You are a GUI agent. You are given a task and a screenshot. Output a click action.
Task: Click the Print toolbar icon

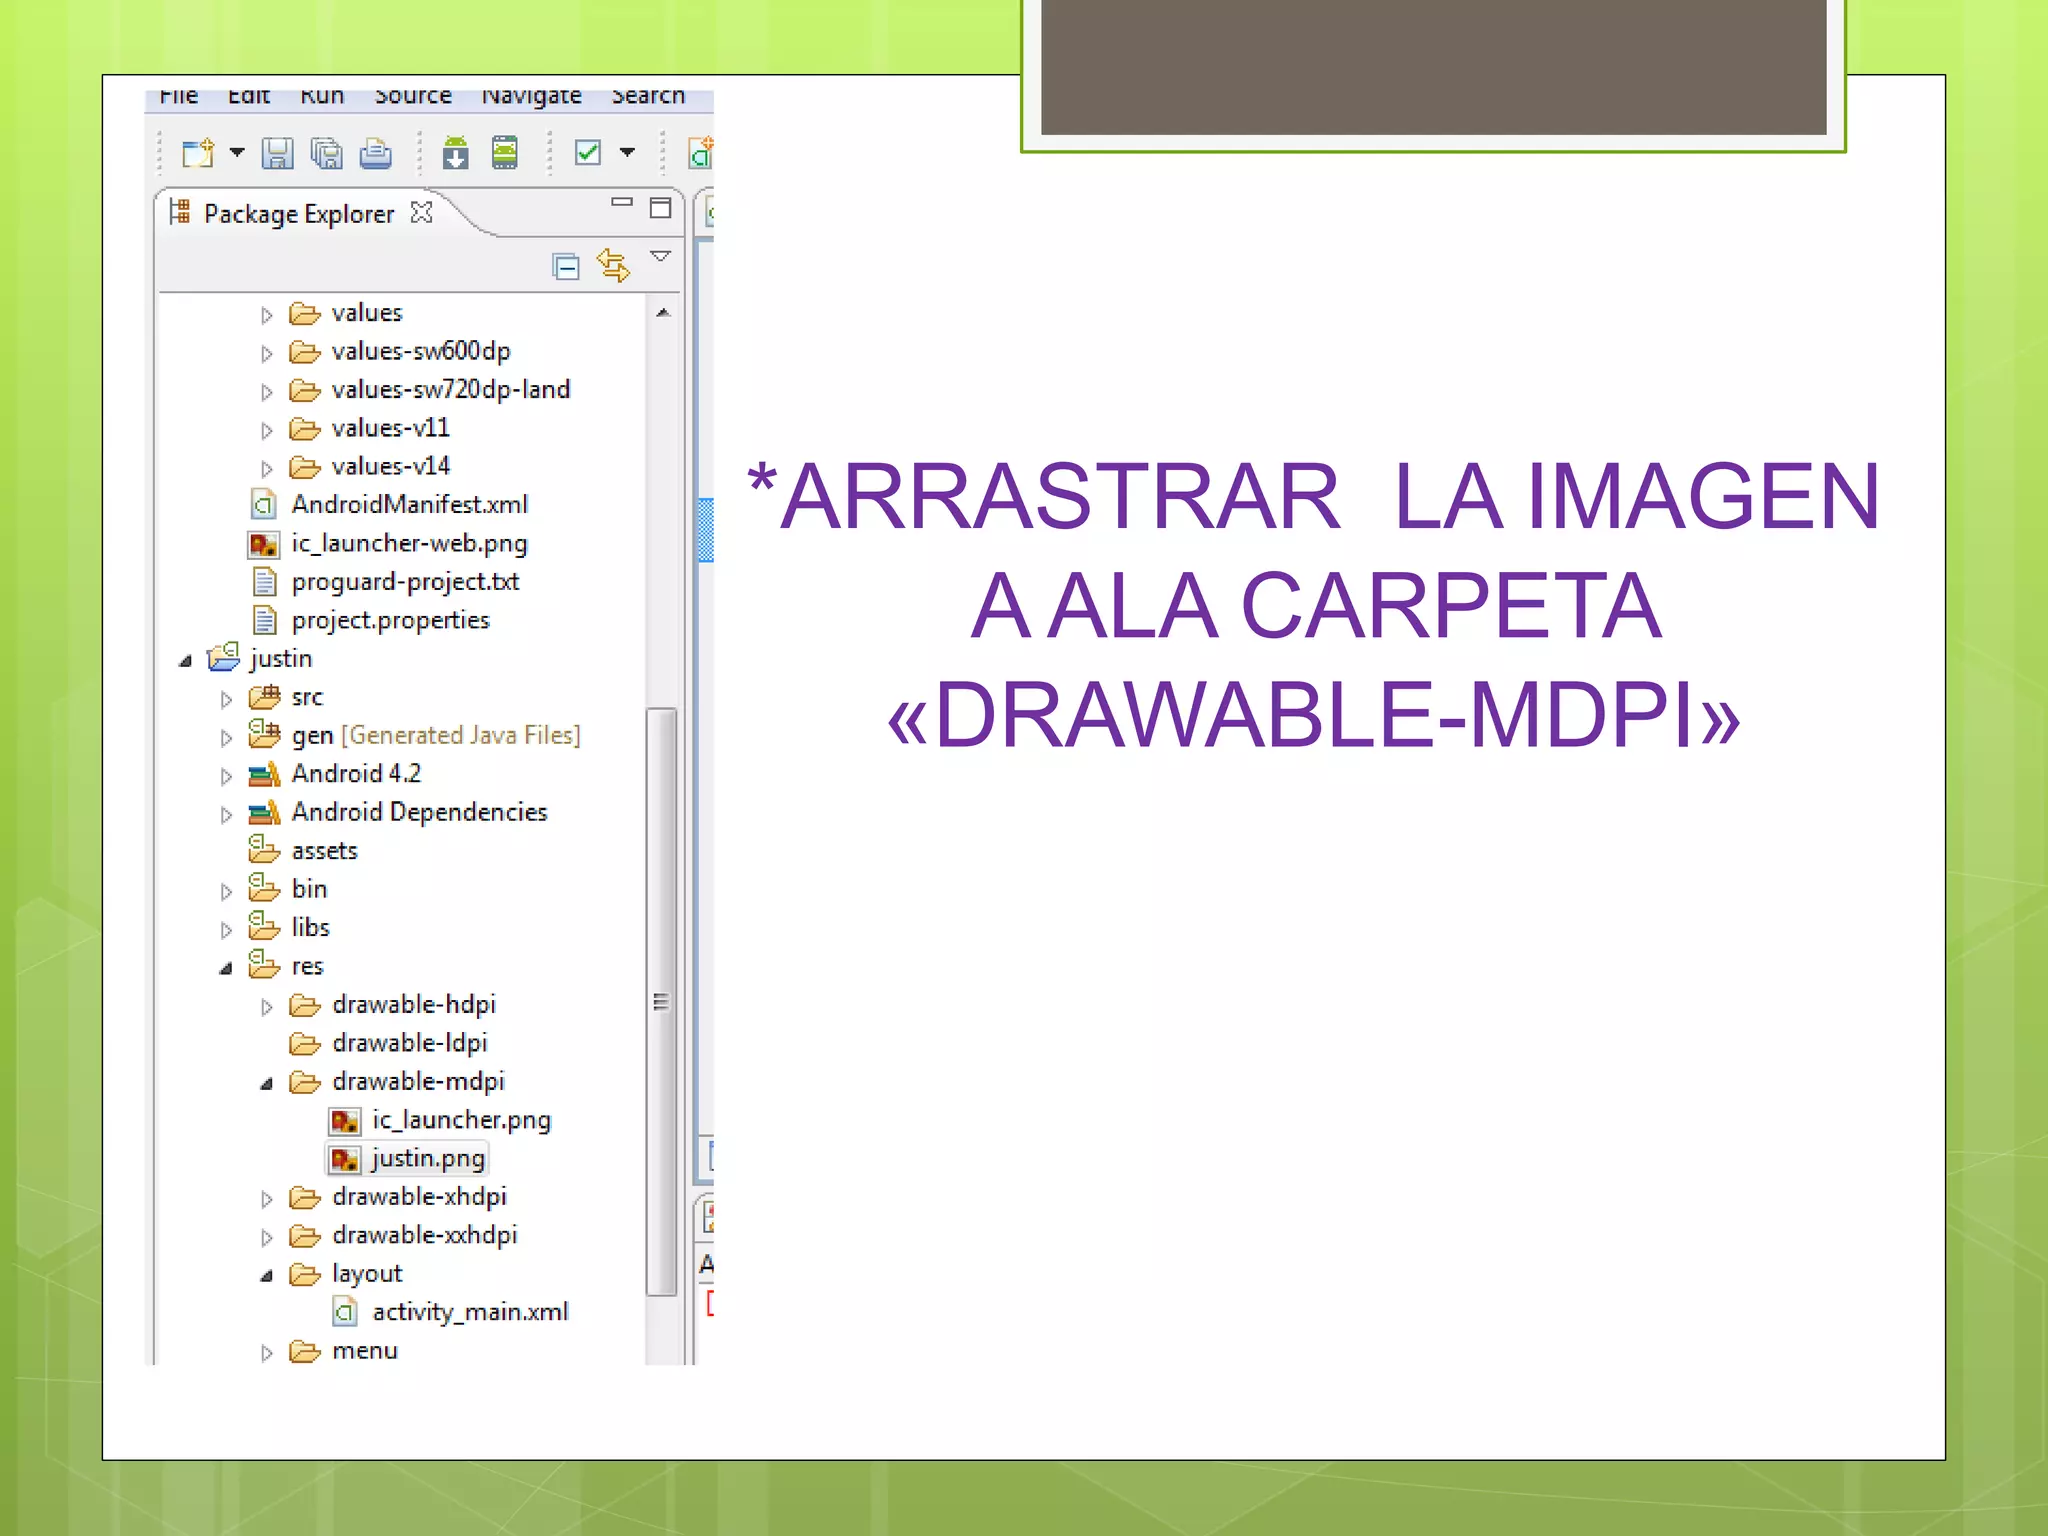tap(376, 153)
